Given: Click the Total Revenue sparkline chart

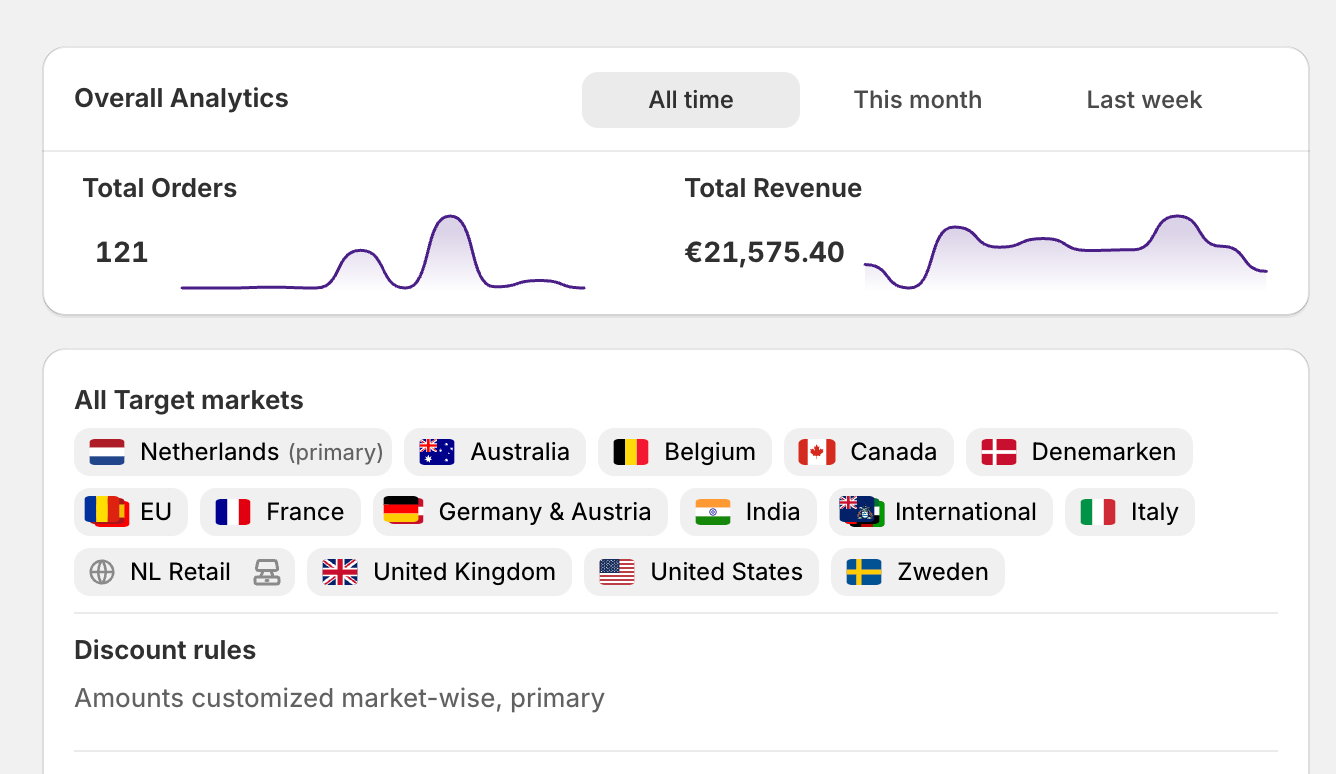Looking at the screenshot, I should pyautogui.click(x=1066, y=253).
